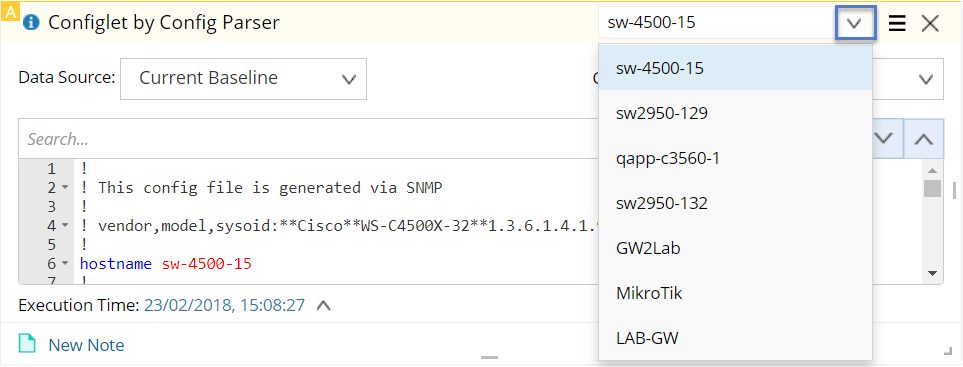This screenshot has width=963, height=367.
Task: Collapse the Execution Time chevron
Action: (324, 305)
